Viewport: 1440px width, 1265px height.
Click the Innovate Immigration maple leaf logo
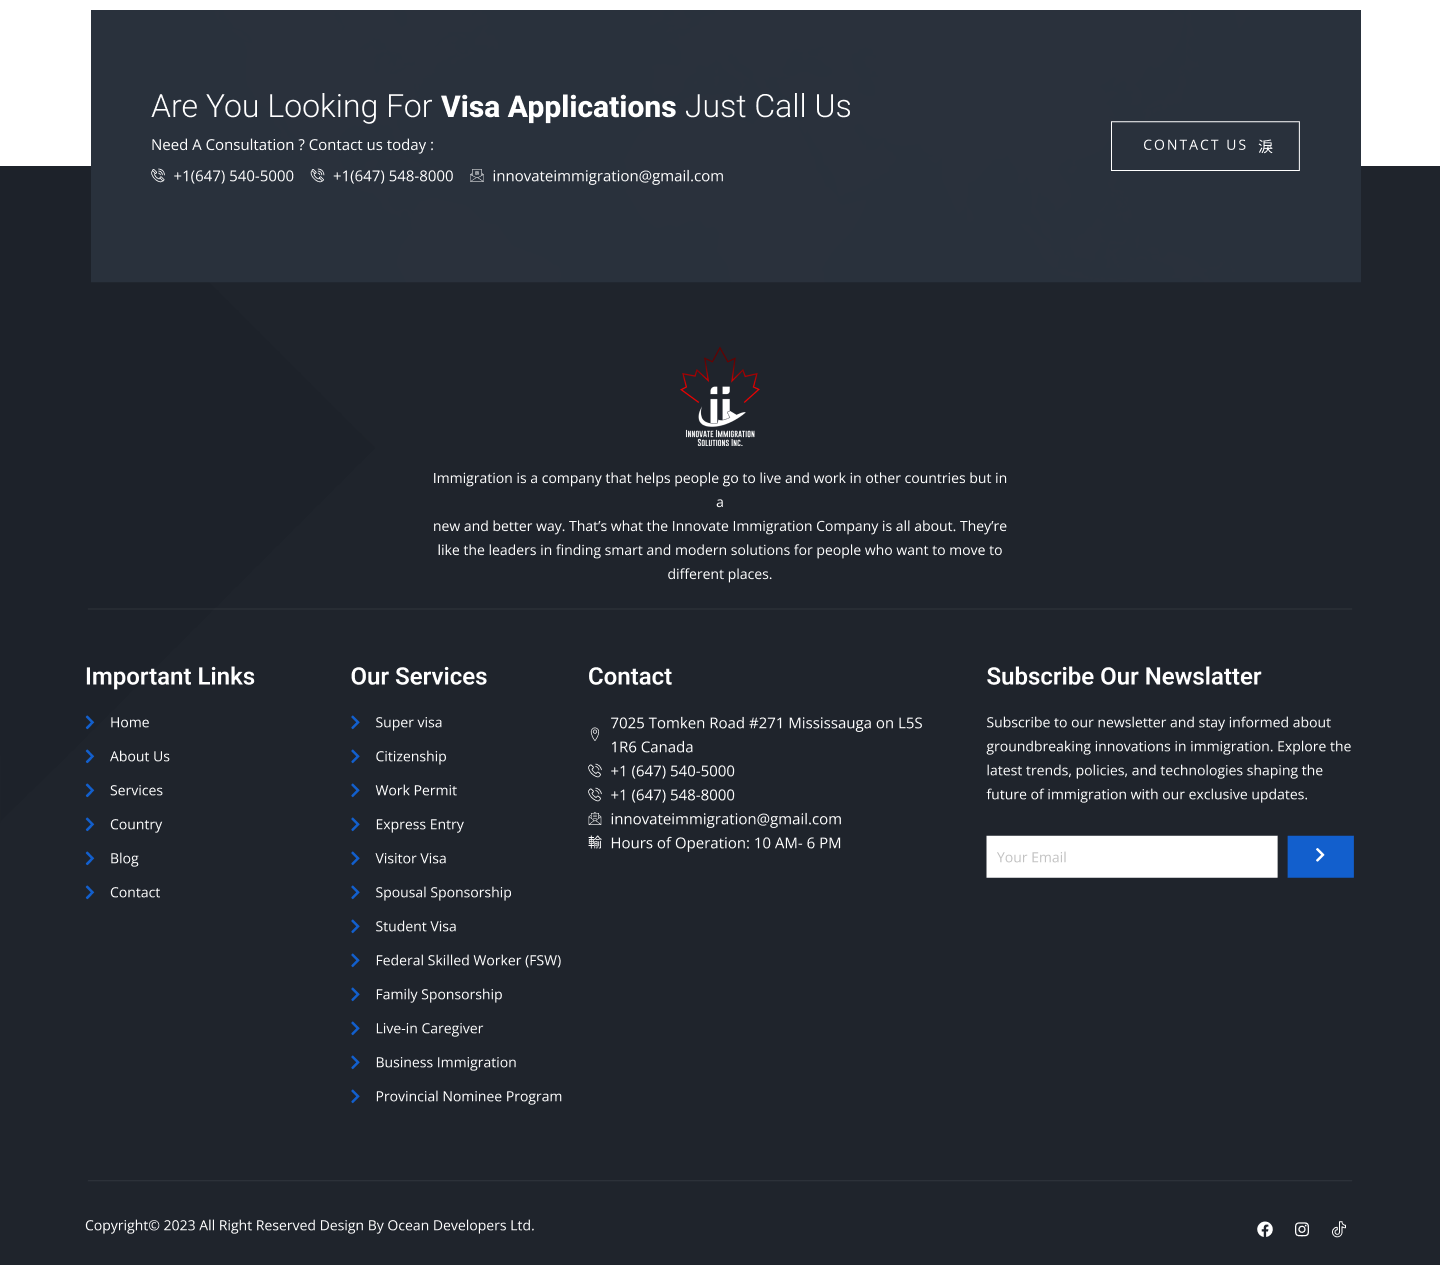(x=720, y=397)
